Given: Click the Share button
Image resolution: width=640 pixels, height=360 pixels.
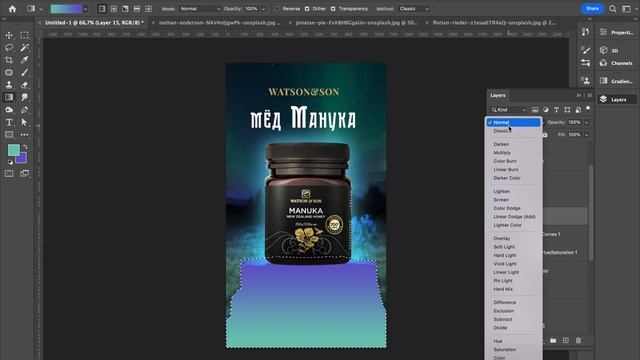Looking at the screenshot, I should point(592,9).
